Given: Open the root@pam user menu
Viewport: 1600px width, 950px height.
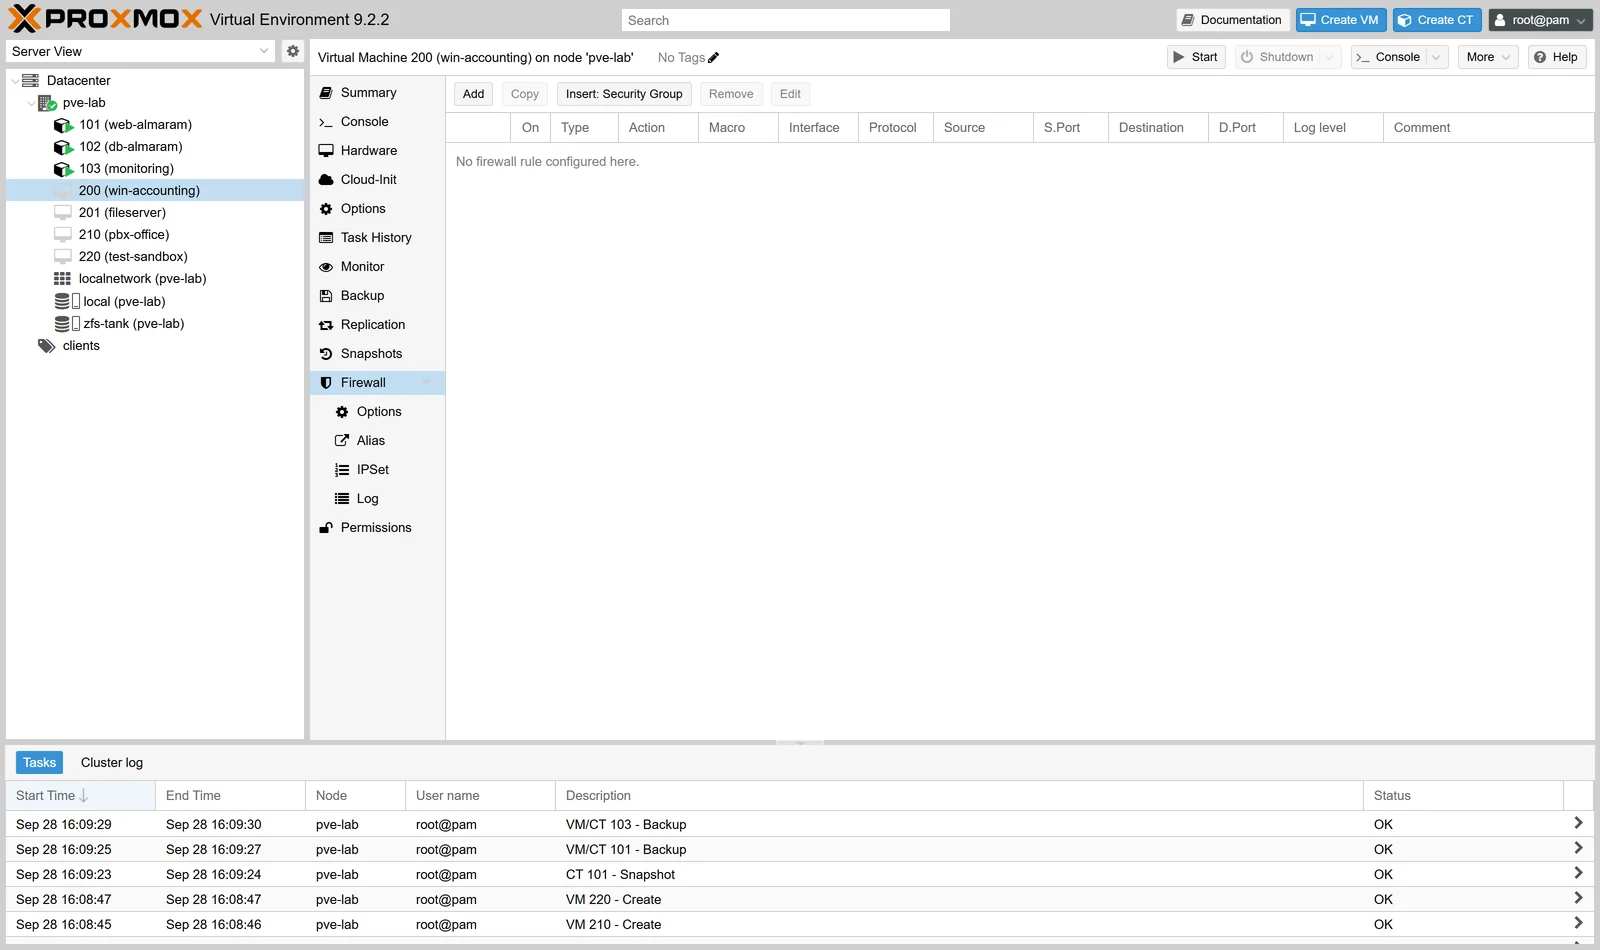Looking at the screenshot, I should (1540, 20).
